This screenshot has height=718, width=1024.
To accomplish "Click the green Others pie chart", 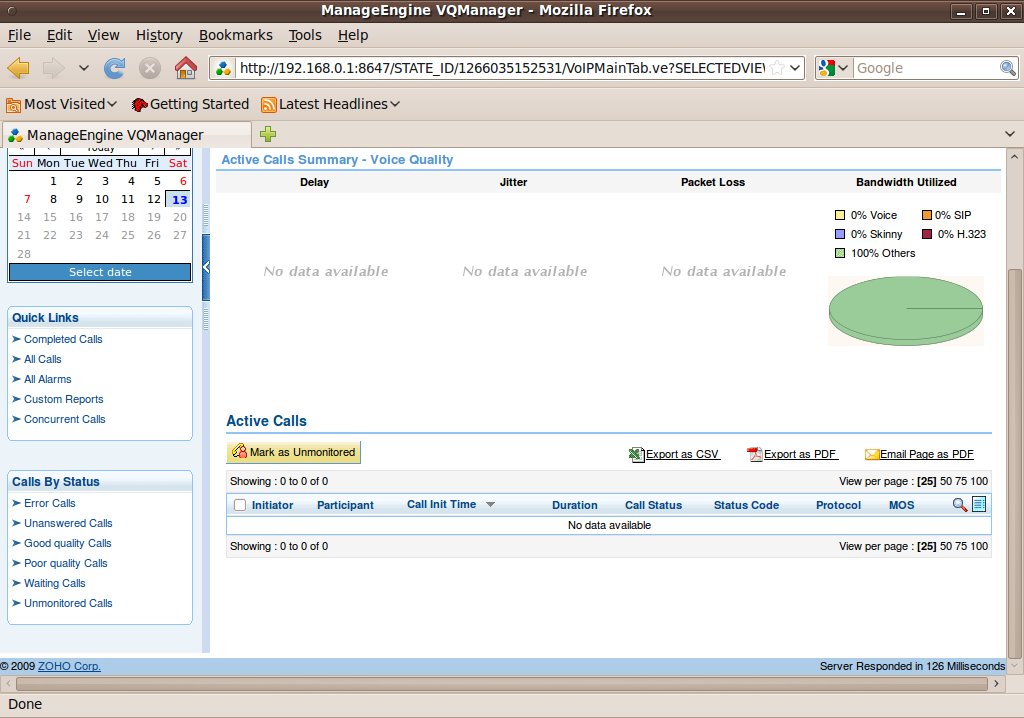I will [x=905, y=312].
